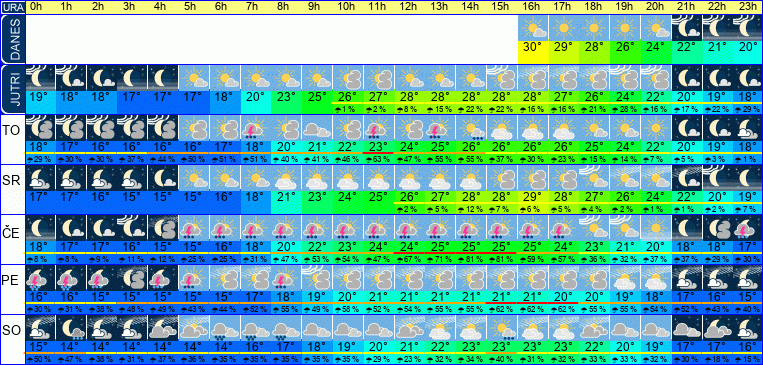Viewport: 763px width, 365px height.
Task: Click today's 21h windy moon icon
Action: point(687,28)
